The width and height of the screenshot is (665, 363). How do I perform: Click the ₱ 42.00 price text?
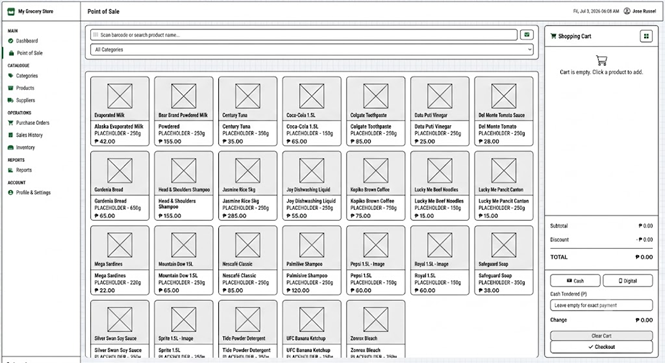(105, 141)
